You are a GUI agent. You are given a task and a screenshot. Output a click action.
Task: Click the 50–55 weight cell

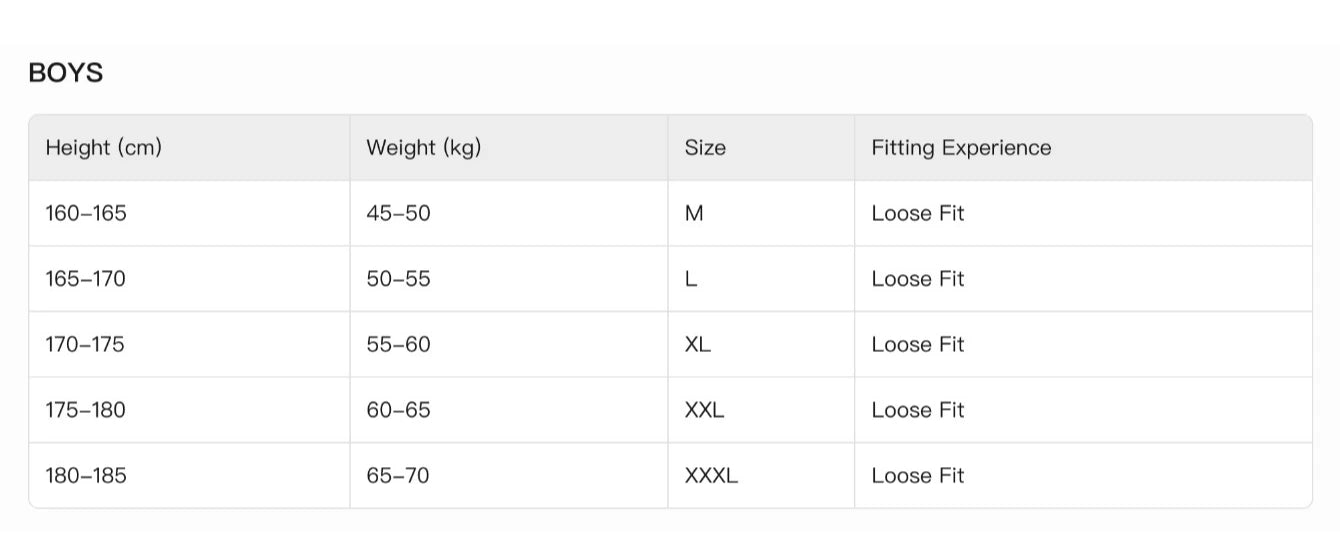(x=398, y=279)
